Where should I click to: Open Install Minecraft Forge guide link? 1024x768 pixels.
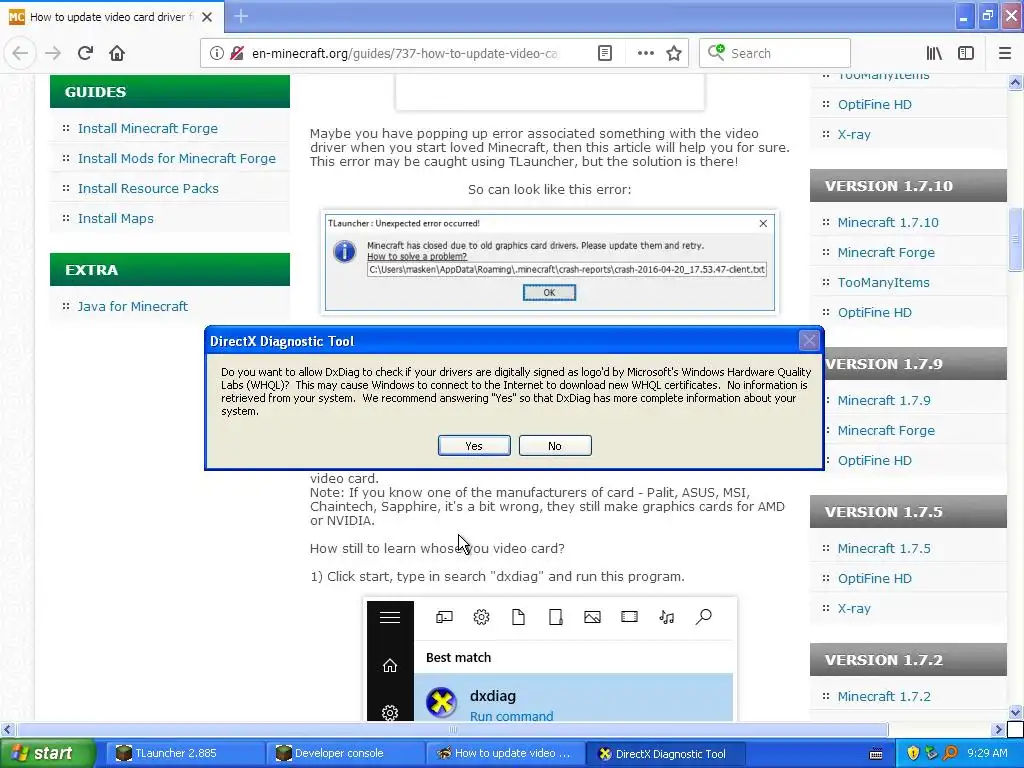[x=148, y=128]
